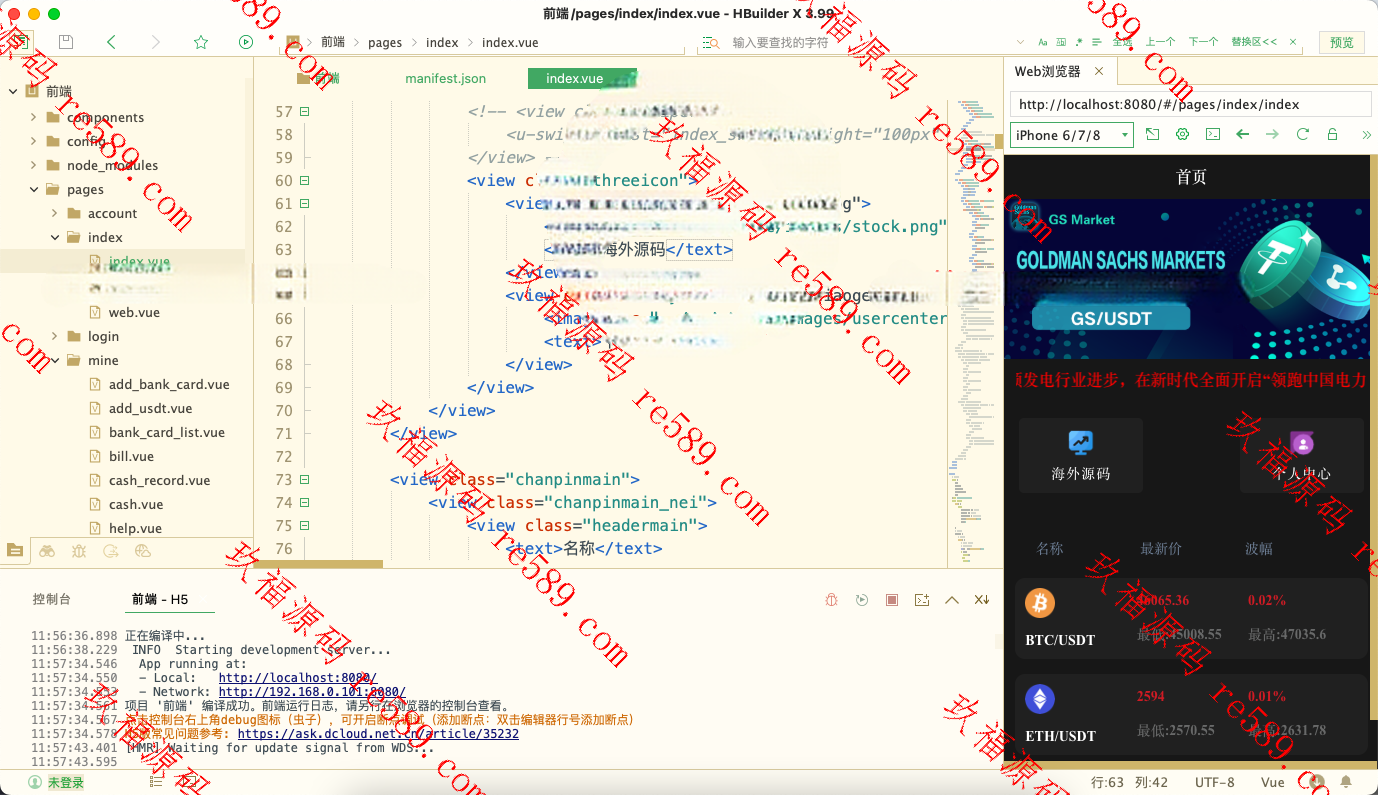Collapse the pages folder
The image size is (1378, 795).
point(33,189)
